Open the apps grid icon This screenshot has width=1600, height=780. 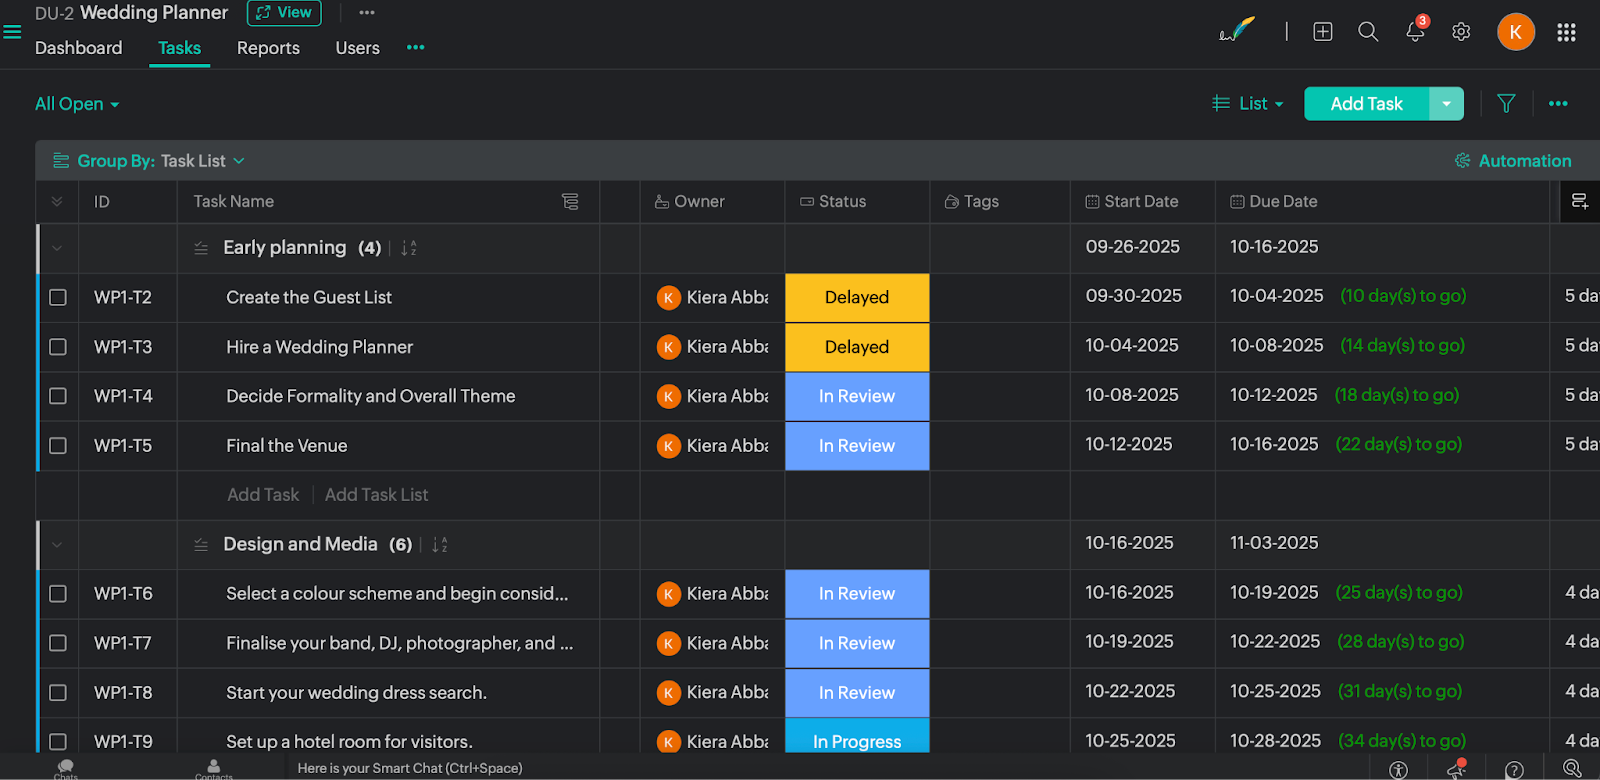1566,33
